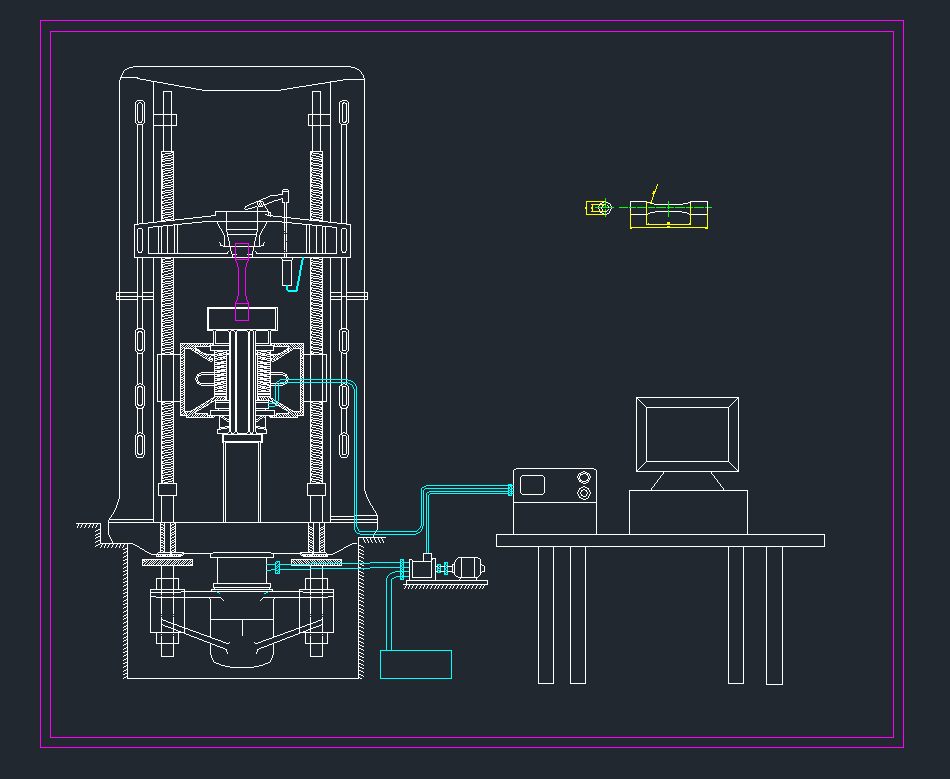Click the computer monitor screen

(687, 435)
